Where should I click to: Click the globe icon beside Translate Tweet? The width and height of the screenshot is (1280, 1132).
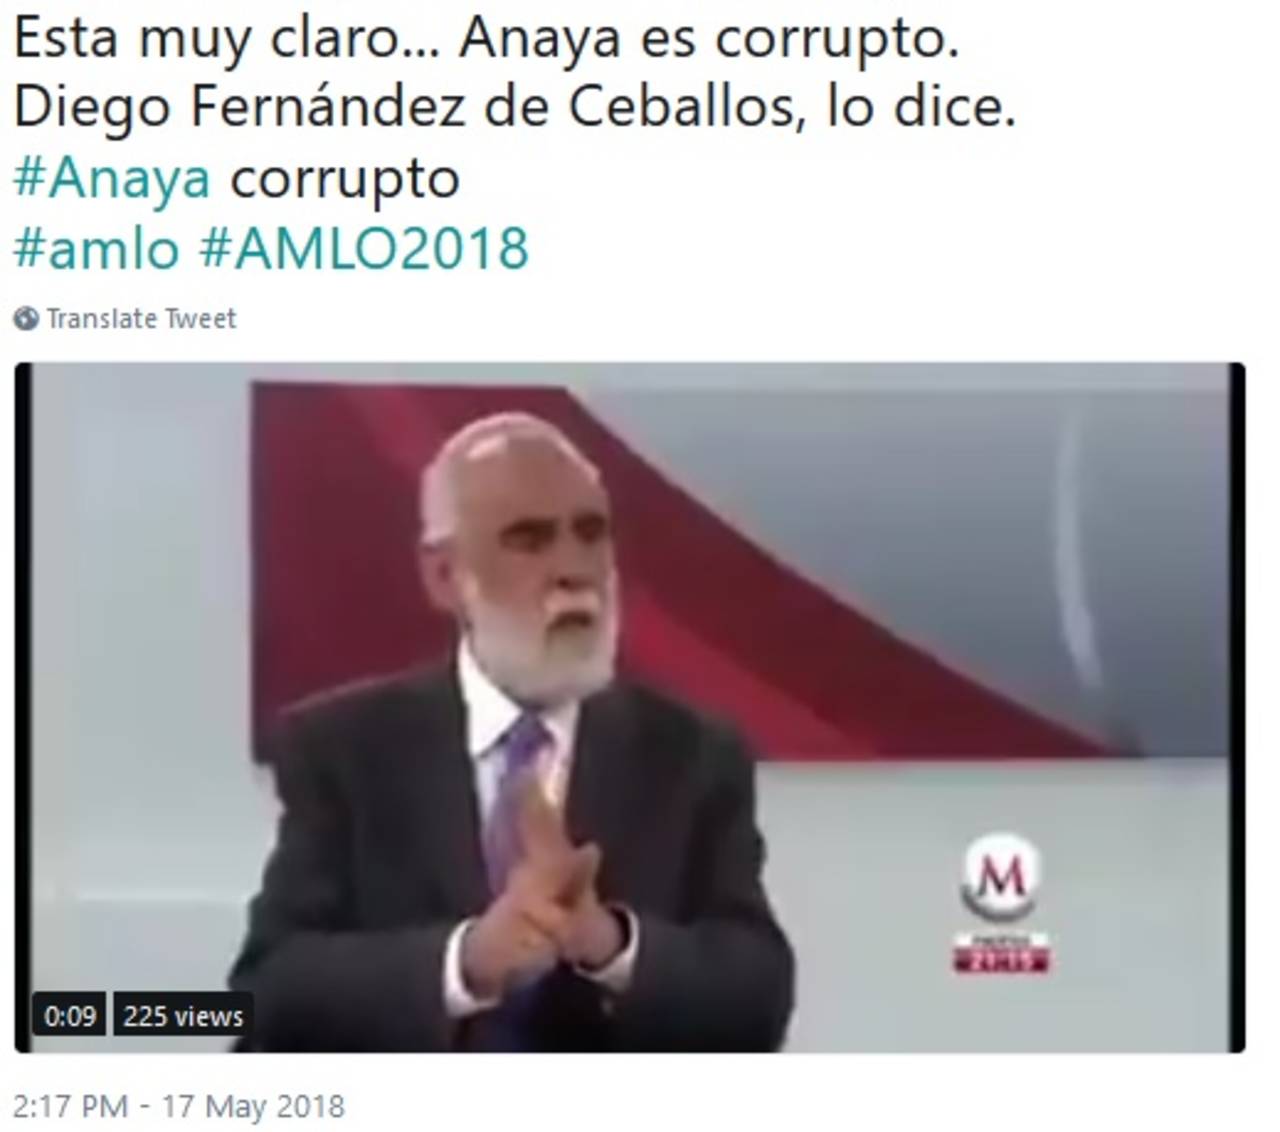26,319
